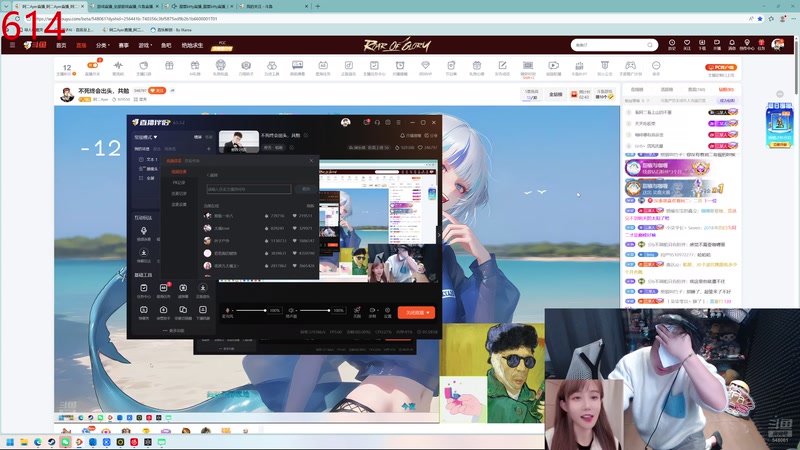
Task: Adjust the microphone volume slider
Action: coord(251,310)
